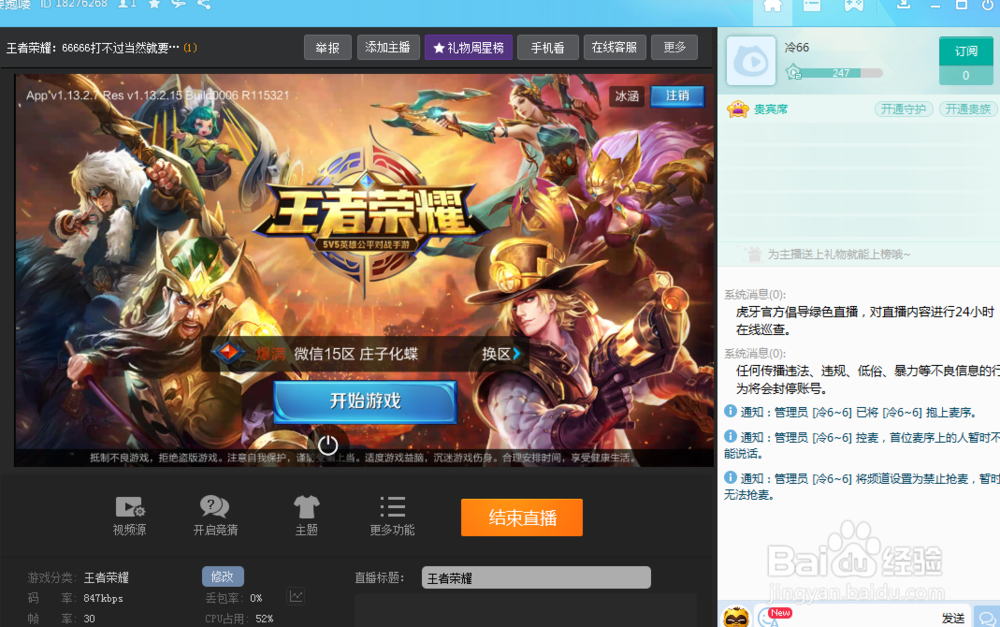Click the frame rate value 30
The width and height of the screenshot is (1000, 627).
(x=89, y=619)
